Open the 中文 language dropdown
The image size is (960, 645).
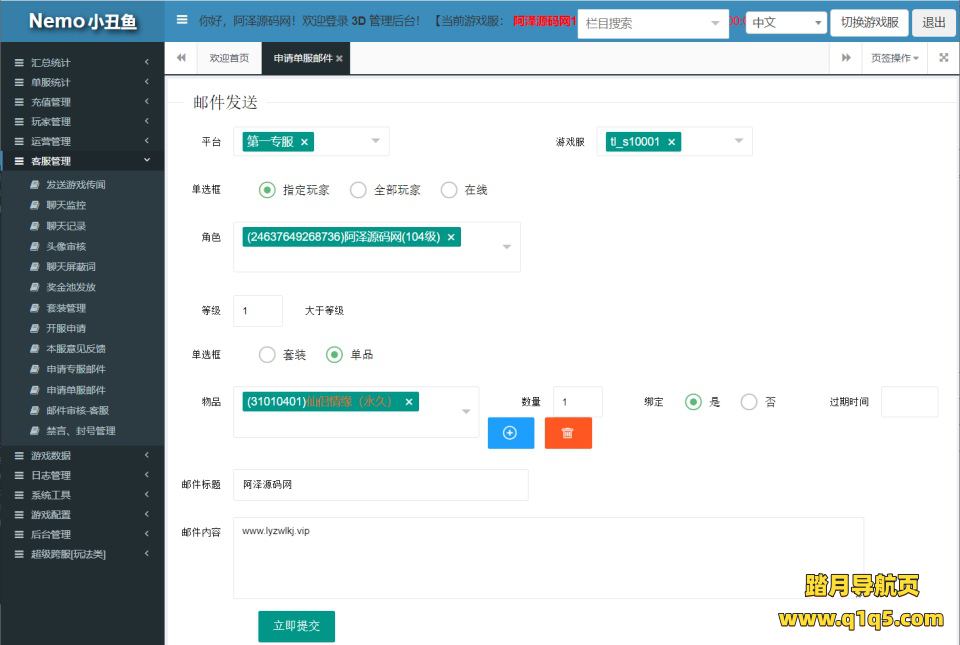(786, 22)
